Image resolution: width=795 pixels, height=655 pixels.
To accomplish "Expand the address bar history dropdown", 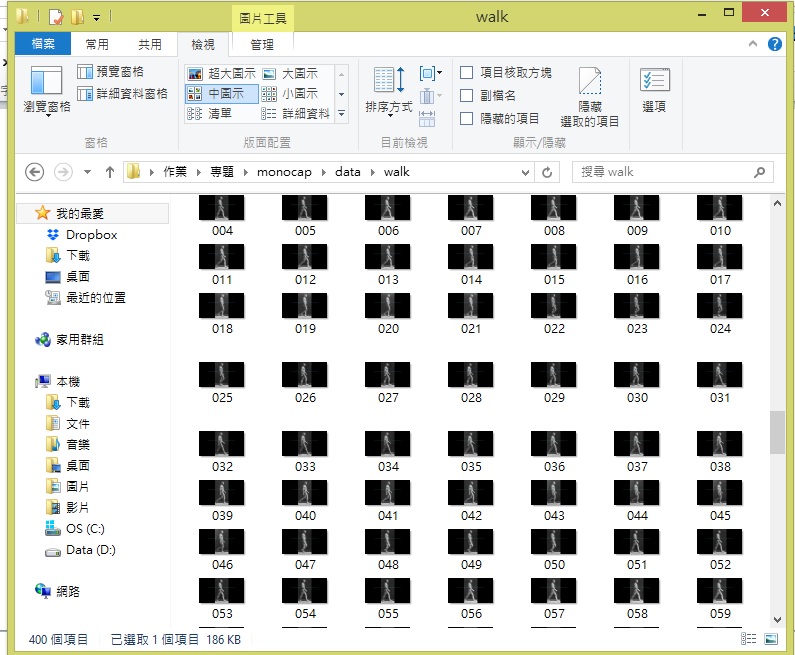I will click(525, 172).
